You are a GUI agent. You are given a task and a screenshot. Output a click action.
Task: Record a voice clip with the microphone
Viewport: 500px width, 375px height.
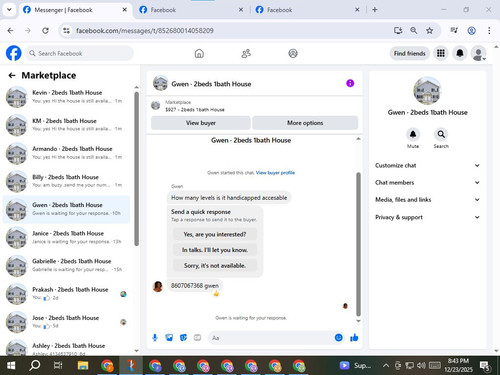(x=155, y=338)
